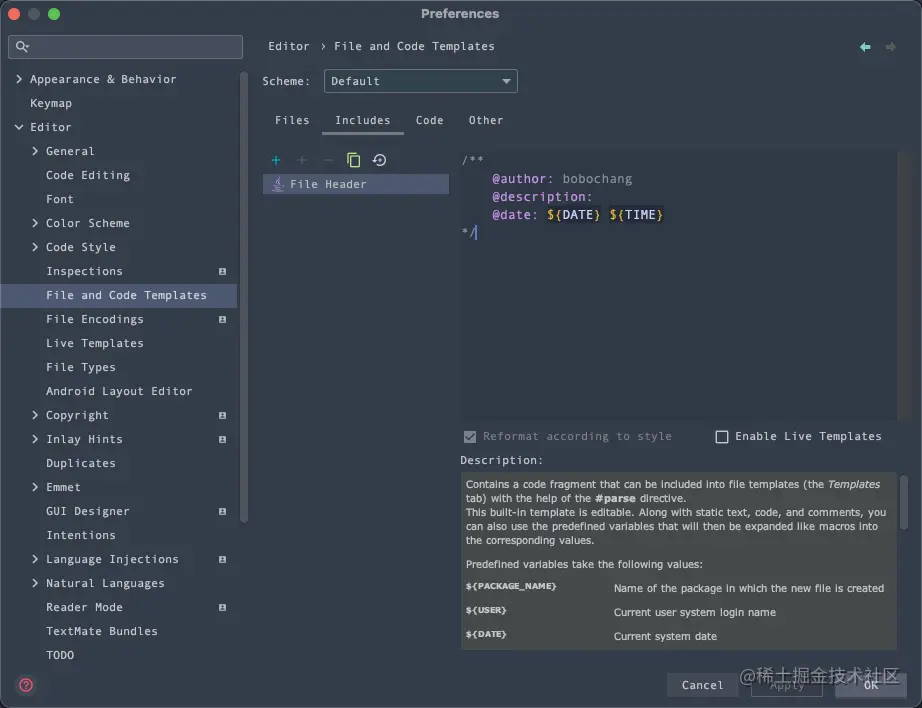The width and height of the screenshot is (922, 708).
Task: Click the blue Create Template plus icon
Action: 276,160
